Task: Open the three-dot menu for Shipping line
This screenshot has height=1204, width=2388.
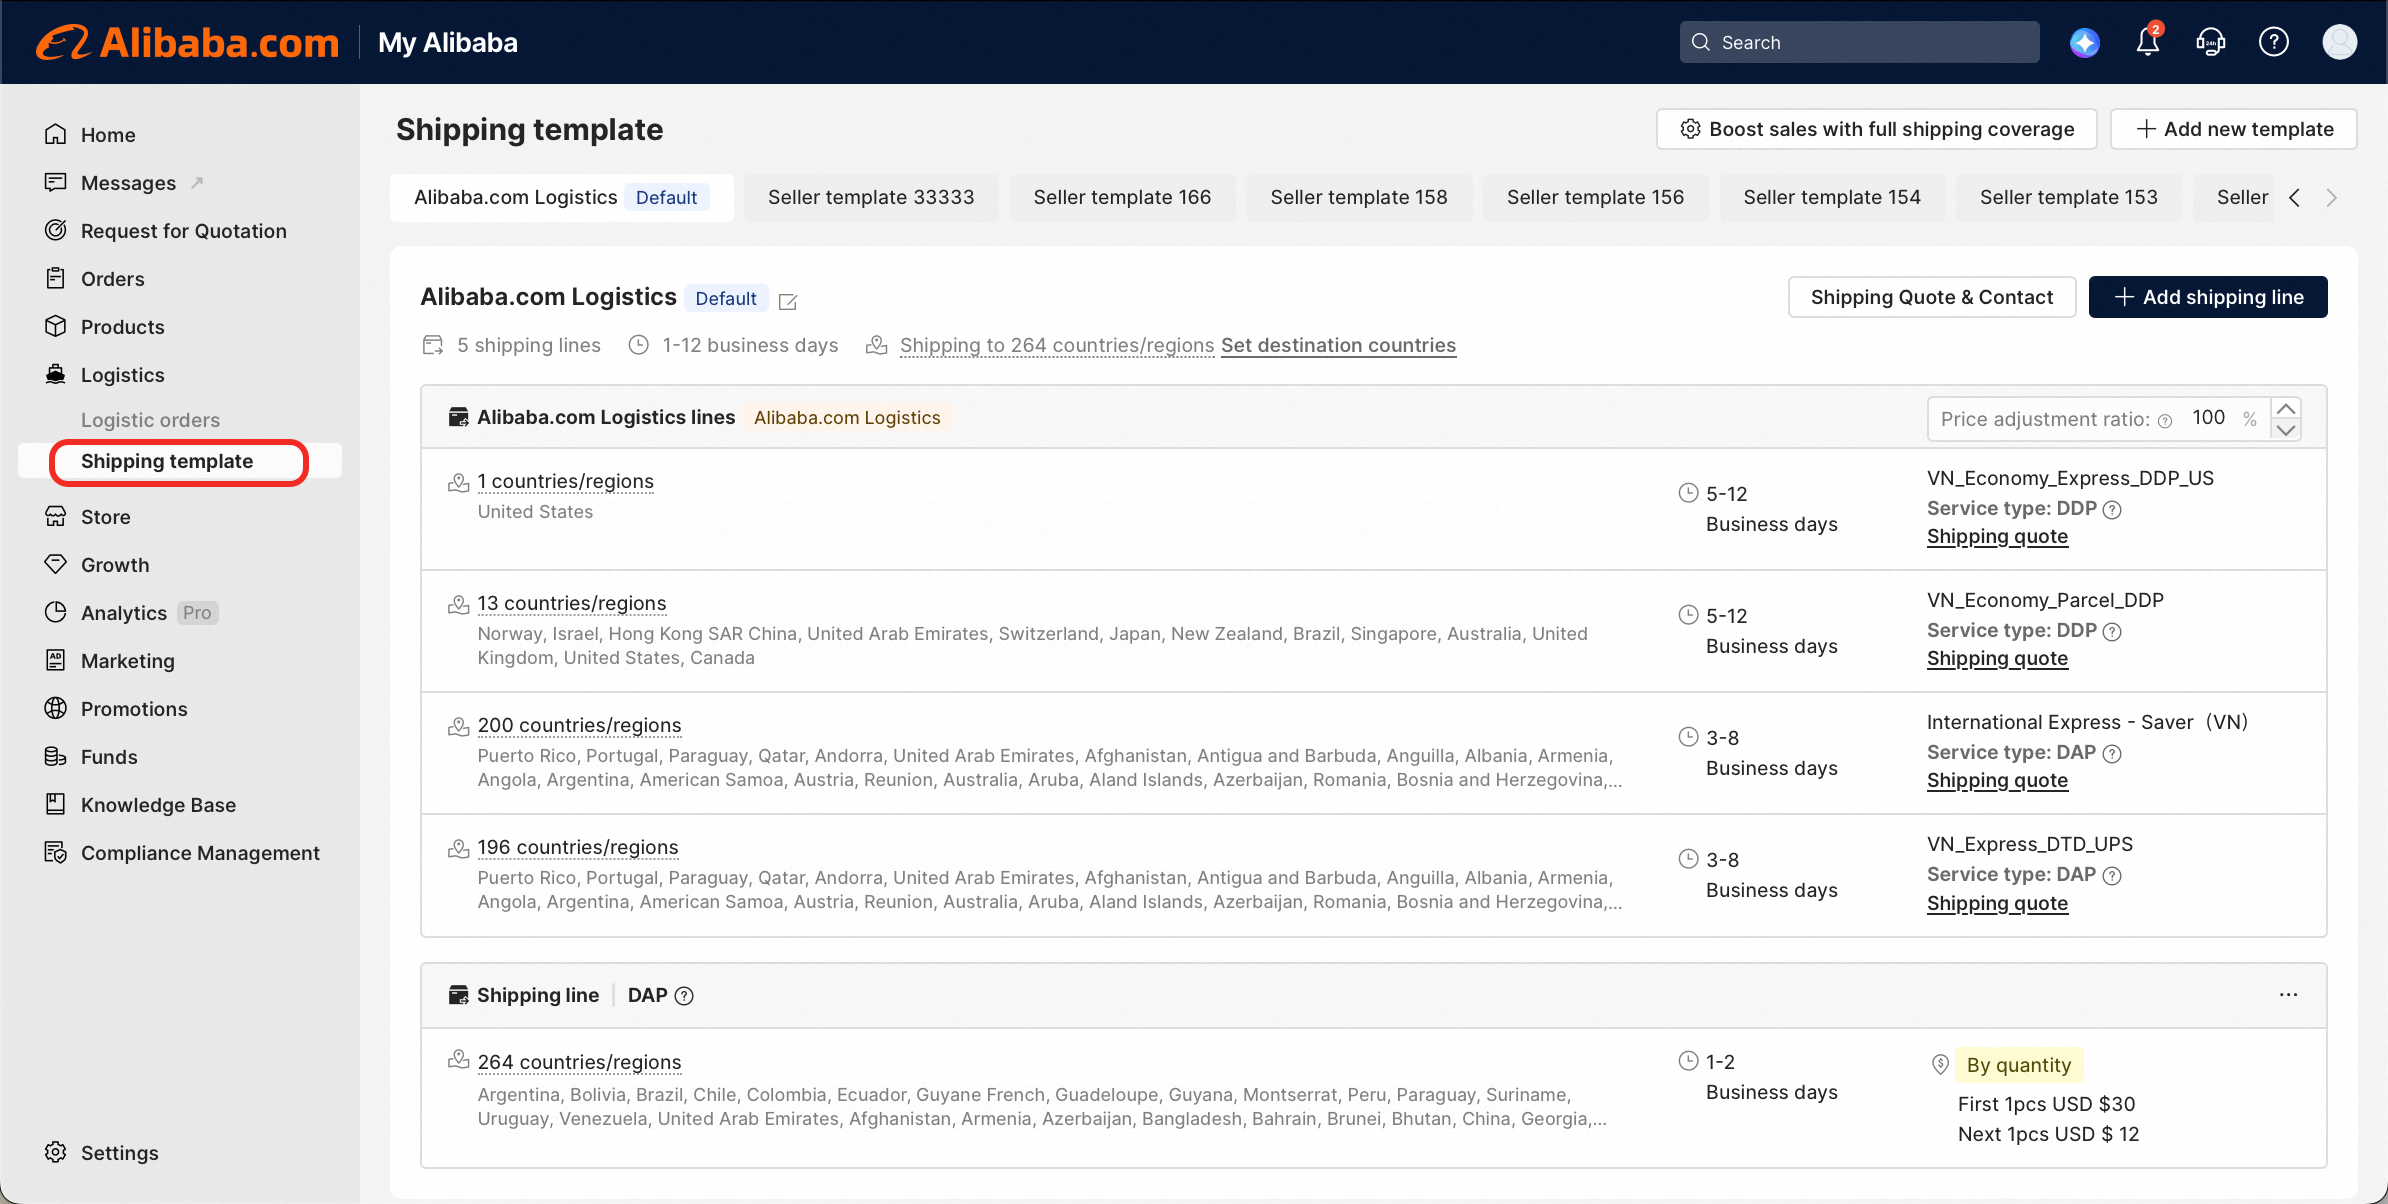Action: pos(2289,995)
